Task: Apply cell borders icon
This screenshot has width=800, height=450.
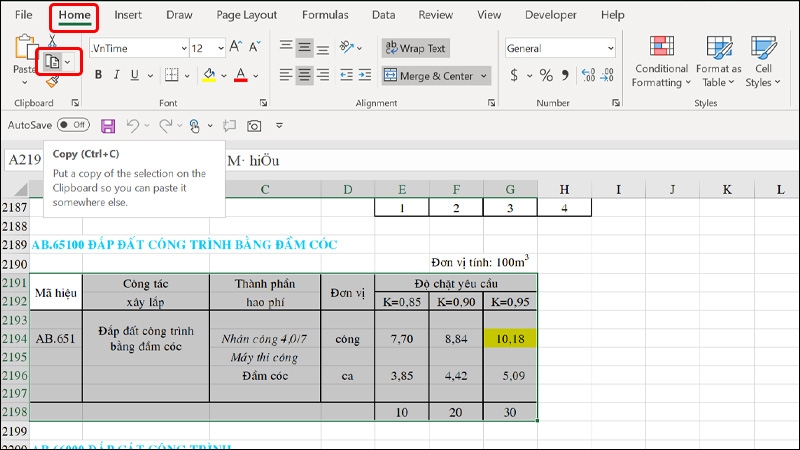Action: [172, 75]
